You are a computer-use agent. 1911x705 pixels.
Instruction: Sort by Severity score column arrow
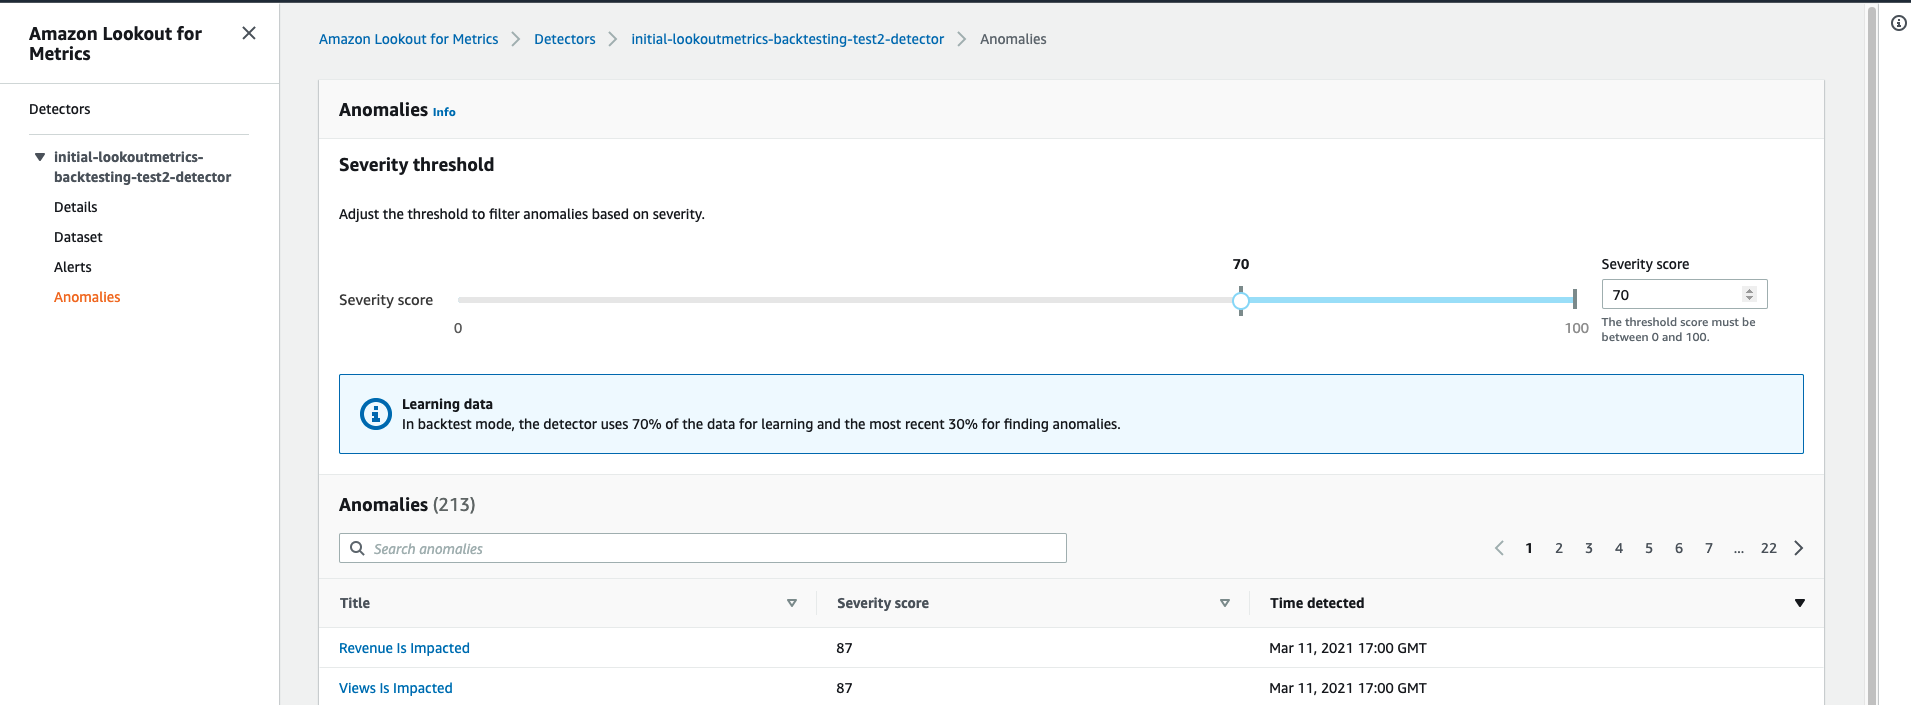click(1225, 603)
